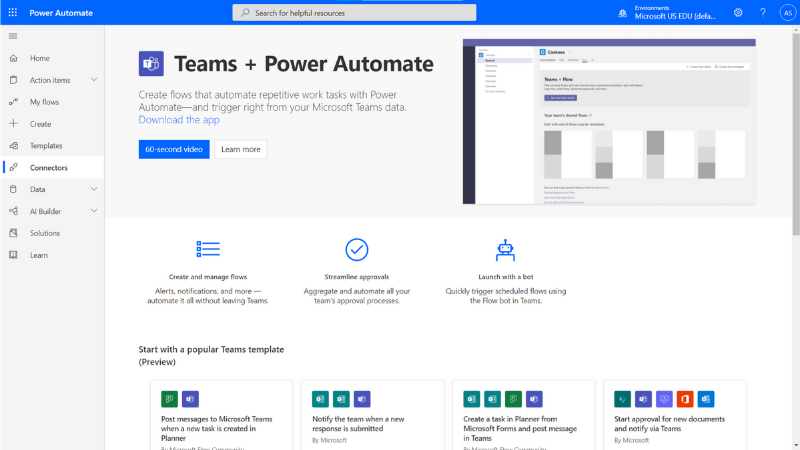This screenshot has width=800, height=450.
Task: Click the AI Builder icon
Action: [x=14, y=211]
